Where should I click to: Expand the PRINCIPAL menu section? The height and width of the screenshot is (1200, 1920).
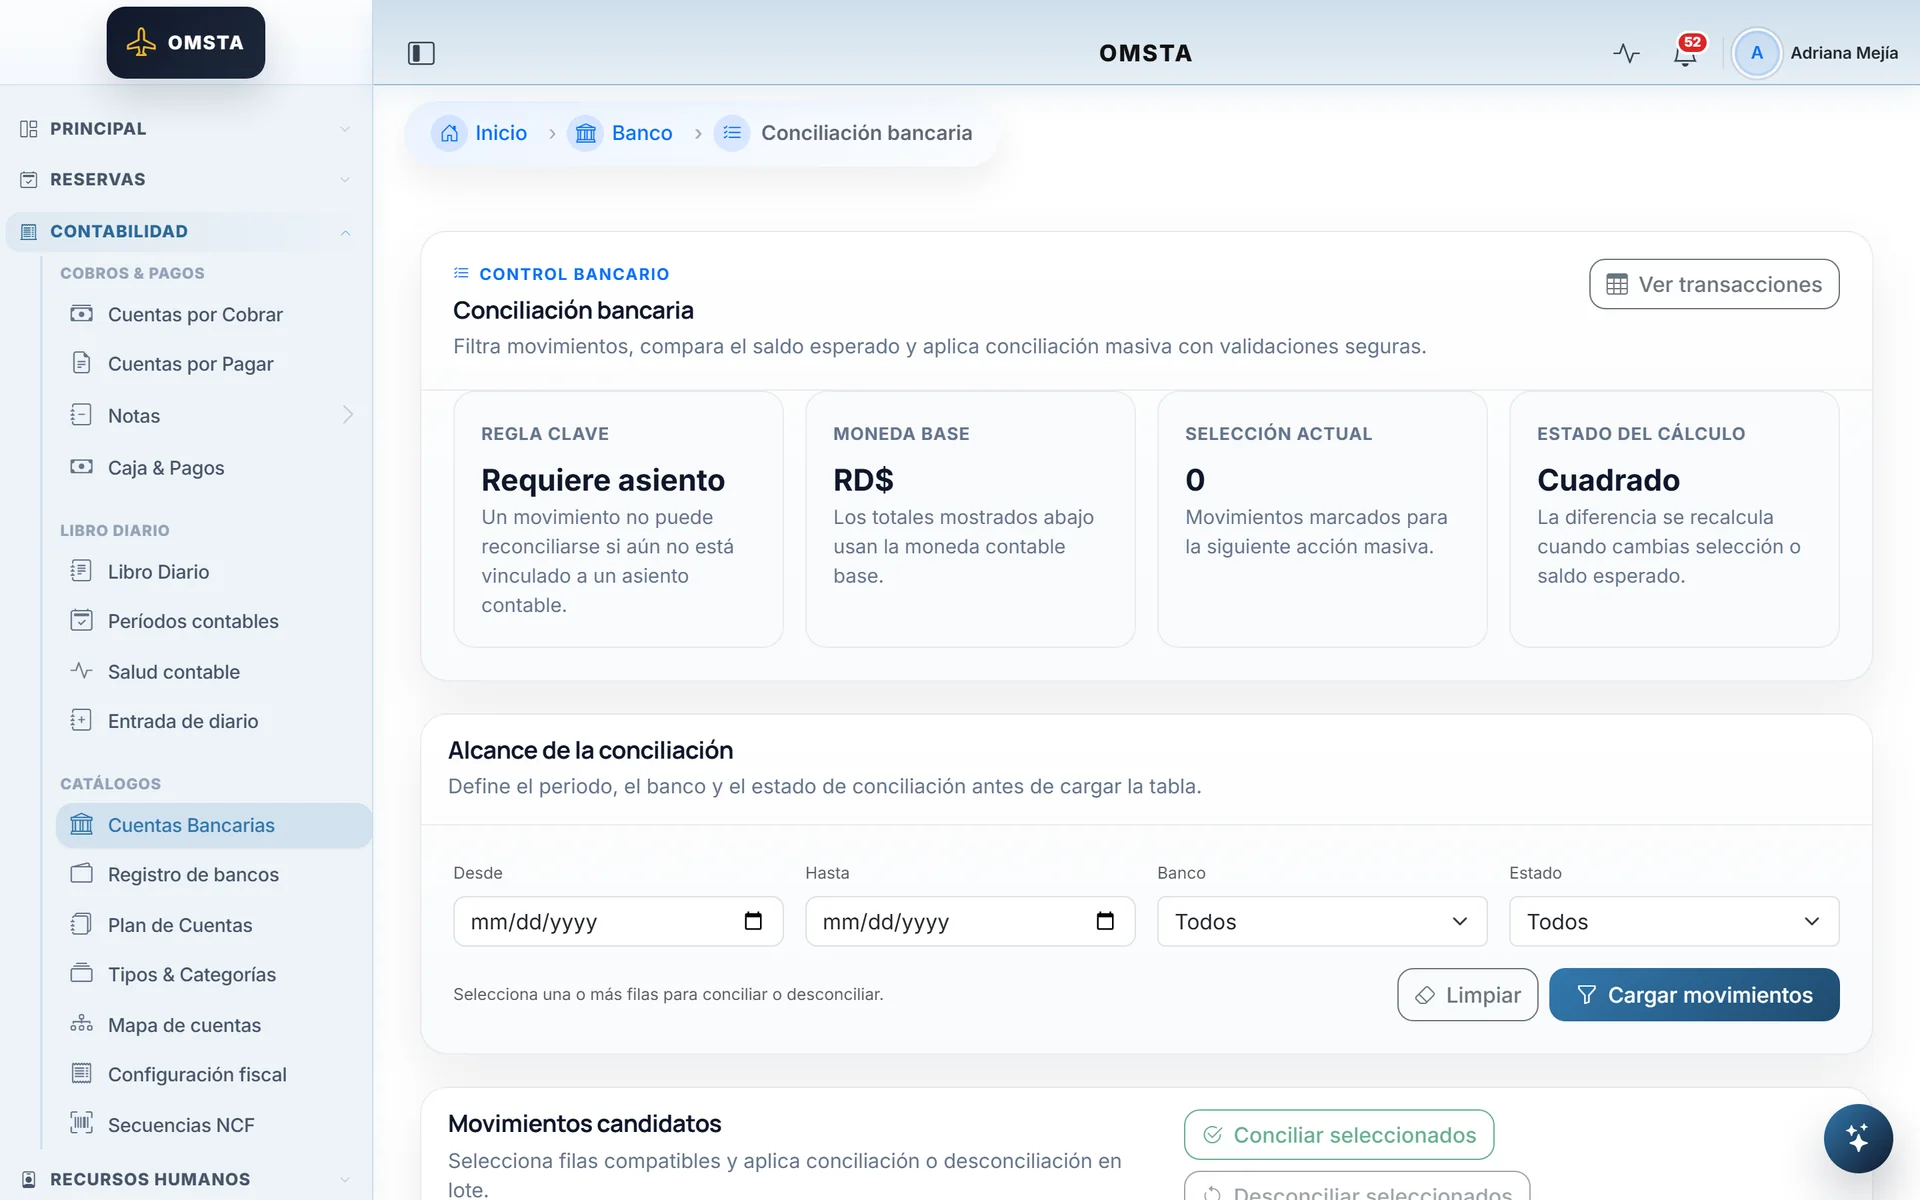click(186, 129)
